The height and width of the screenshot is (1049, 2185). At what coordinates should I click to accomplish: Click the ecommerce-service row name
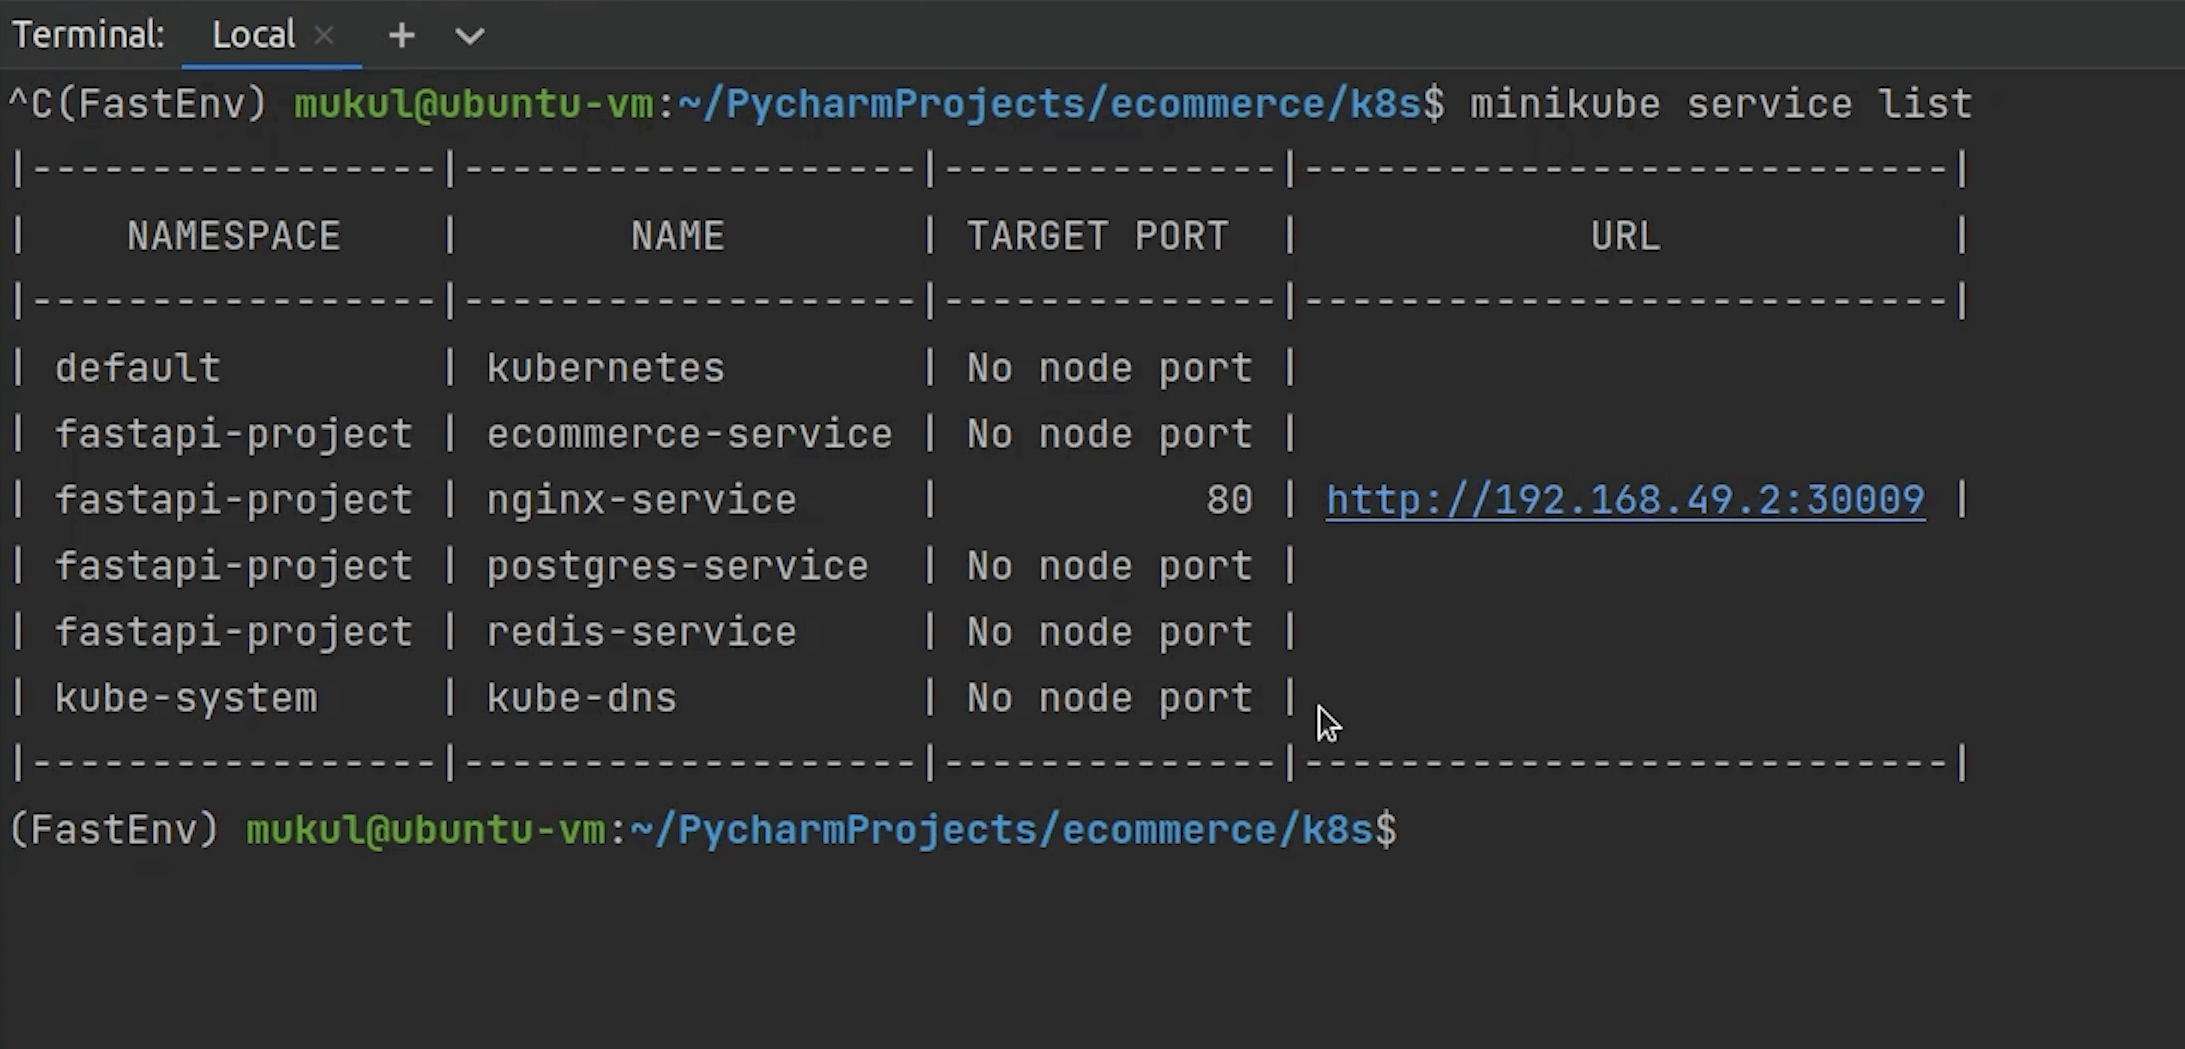689,434
